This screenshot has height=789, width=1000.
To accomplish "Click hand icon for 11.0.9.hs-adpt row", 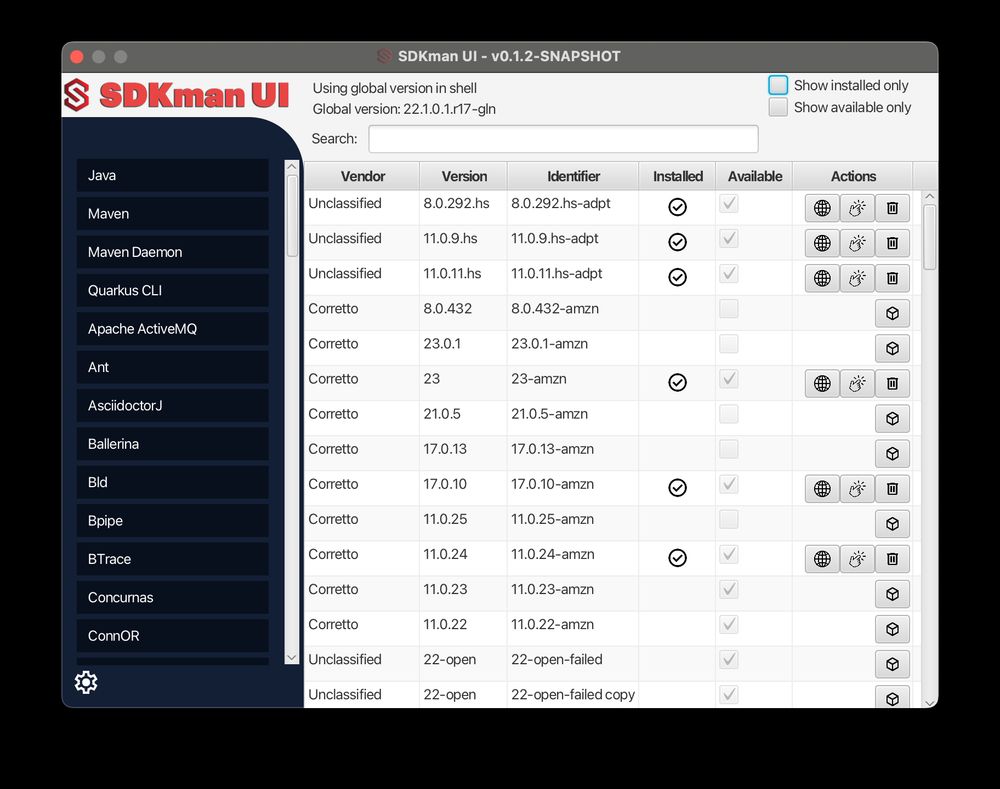I will 857,243.
